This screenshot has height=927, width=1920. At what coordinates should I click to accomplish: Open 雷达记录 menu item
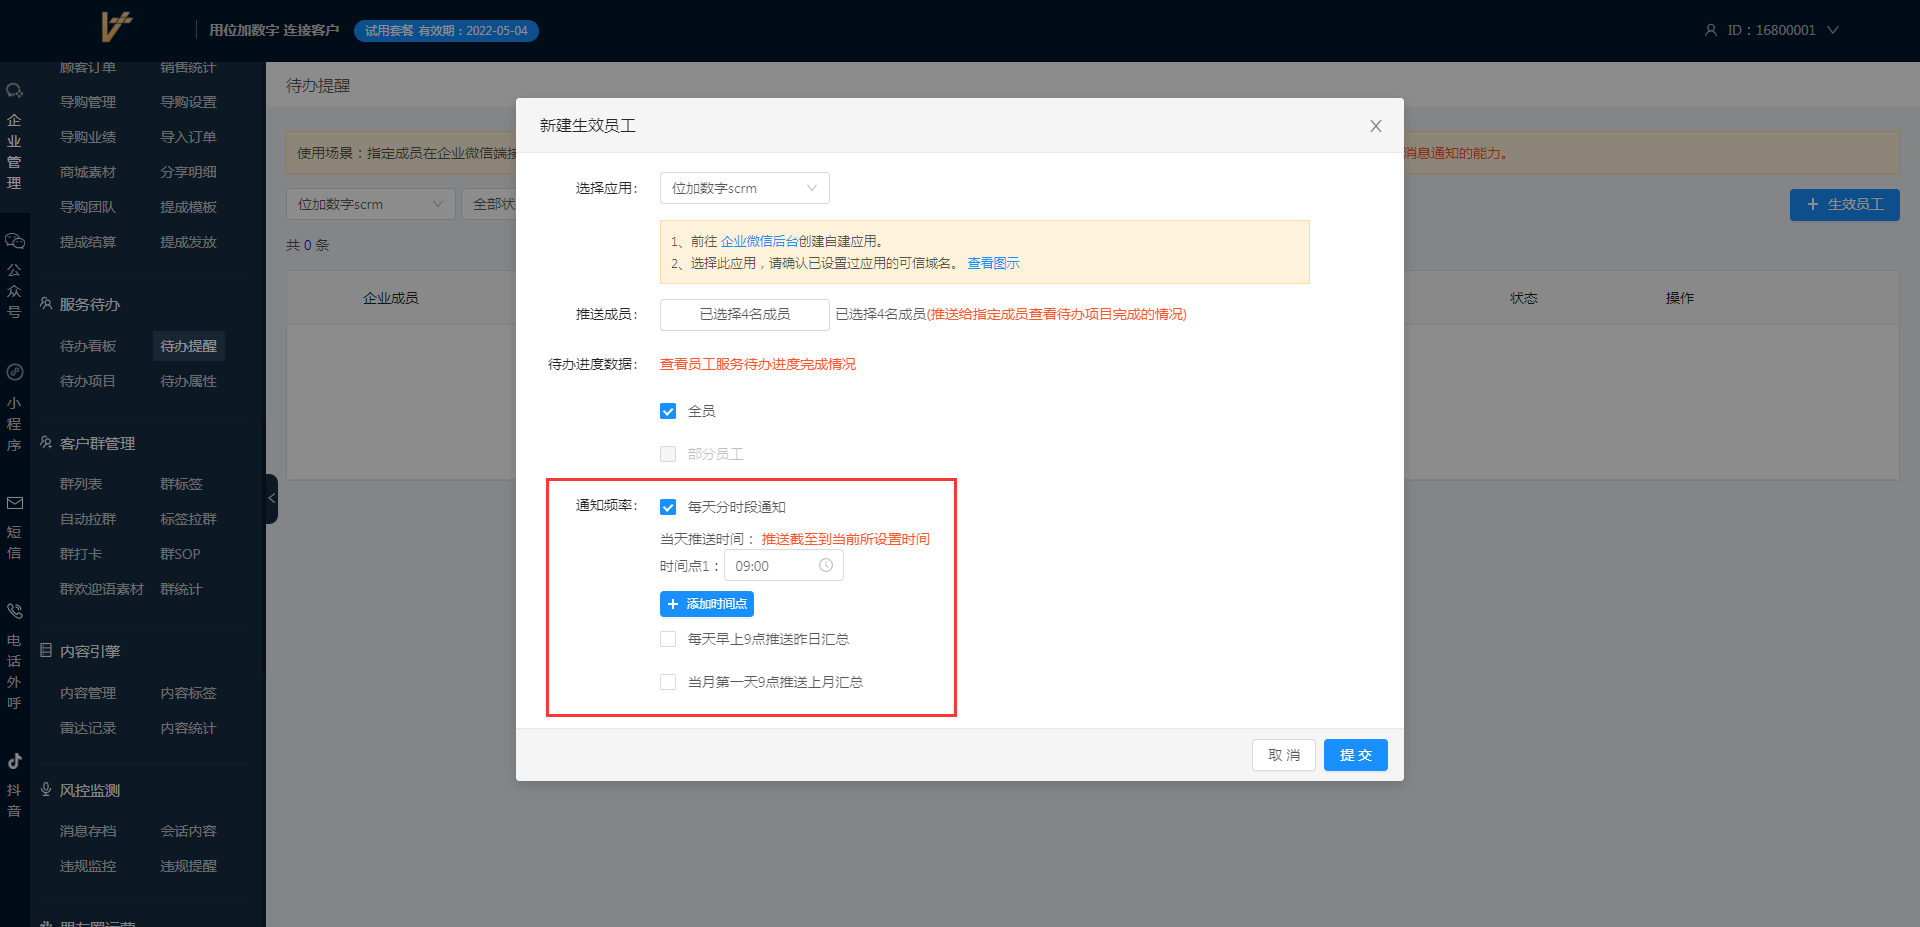point(88,728)
